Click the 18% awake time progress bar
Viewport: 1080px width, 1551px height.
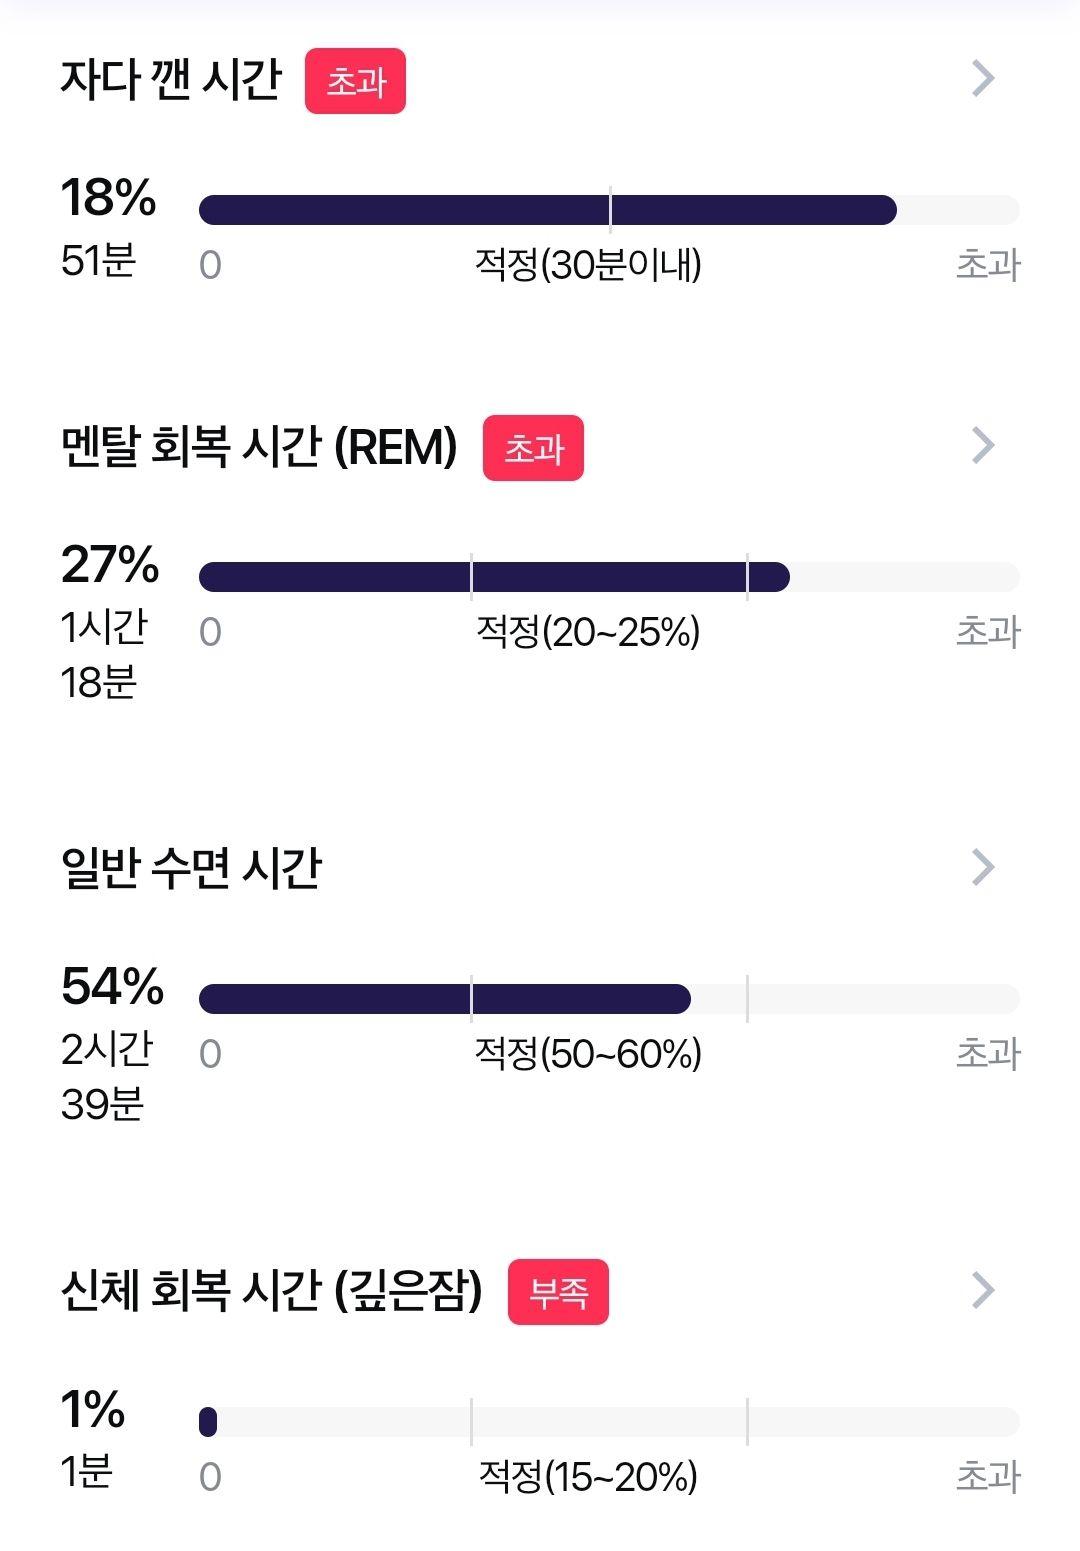[x=609, y=210]
